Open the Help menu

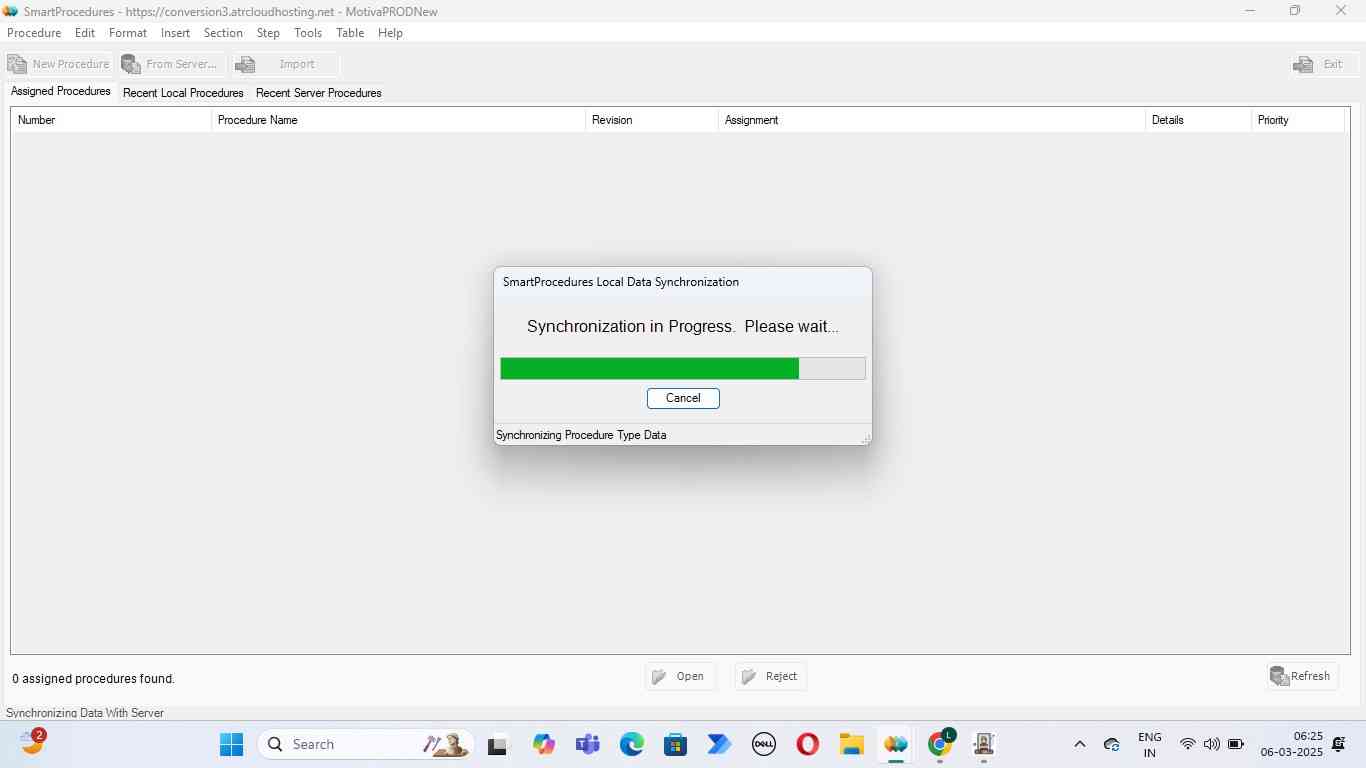(x=390, y=33)
